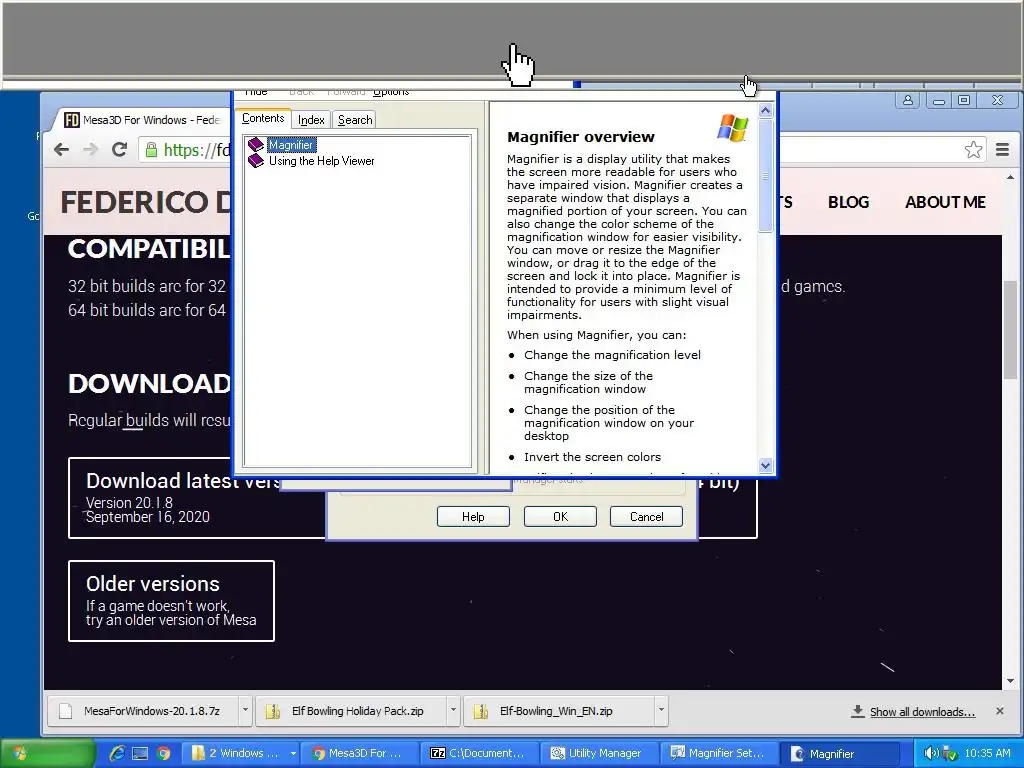Image resolution: width=1024 pixels, height=768 pixels.
Task: Launch Internet Explorer from Quick Launch
Action: pyautogui.click(x=117, y=753)
